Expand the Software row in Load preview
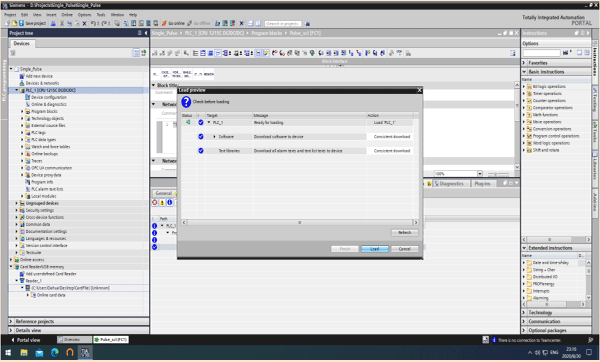 214,137
